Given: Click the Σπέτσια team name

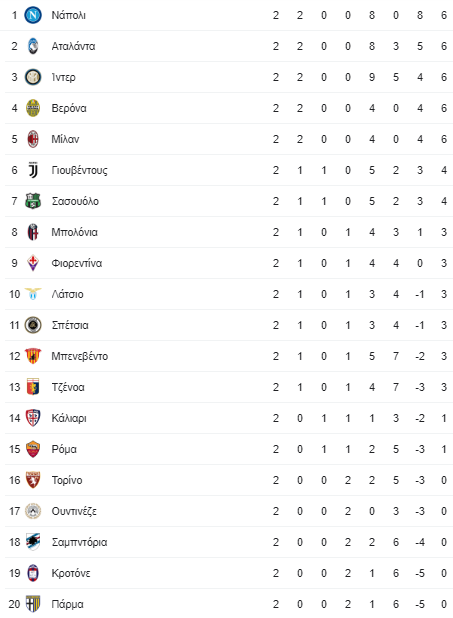Looking at the screenshot, I should (70, 325).
